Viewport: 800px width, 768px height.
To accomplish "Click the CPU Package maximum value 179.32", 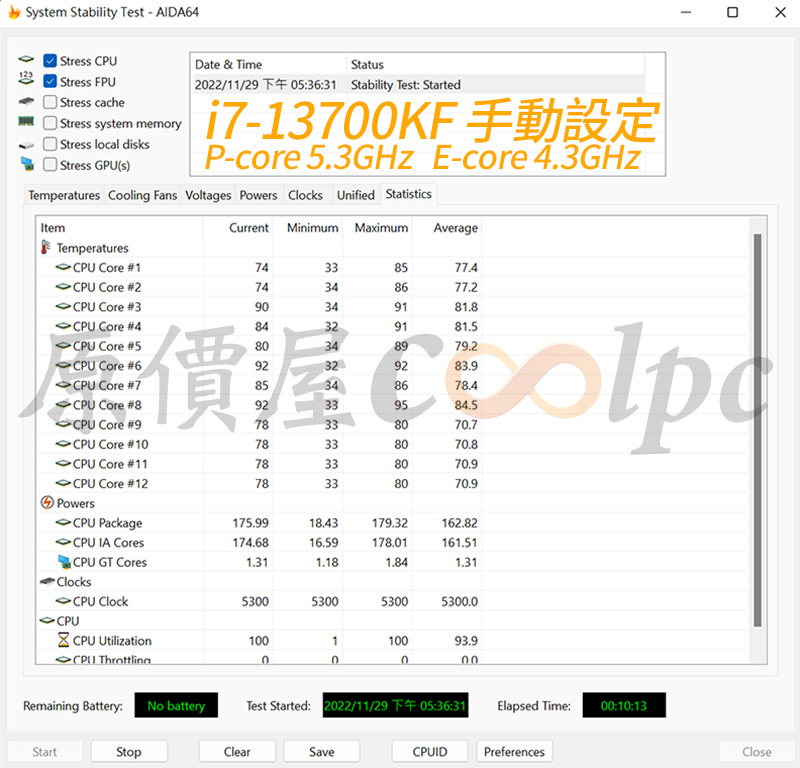I will point(390,523).
